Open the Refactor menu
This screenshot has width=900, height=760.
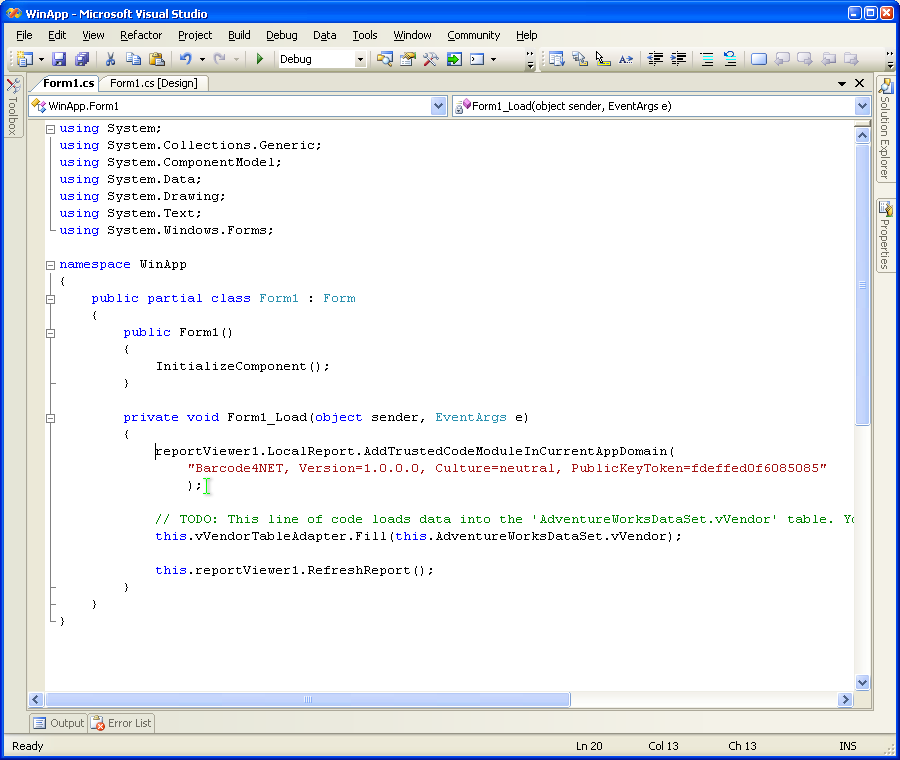(x=141, y=35)
